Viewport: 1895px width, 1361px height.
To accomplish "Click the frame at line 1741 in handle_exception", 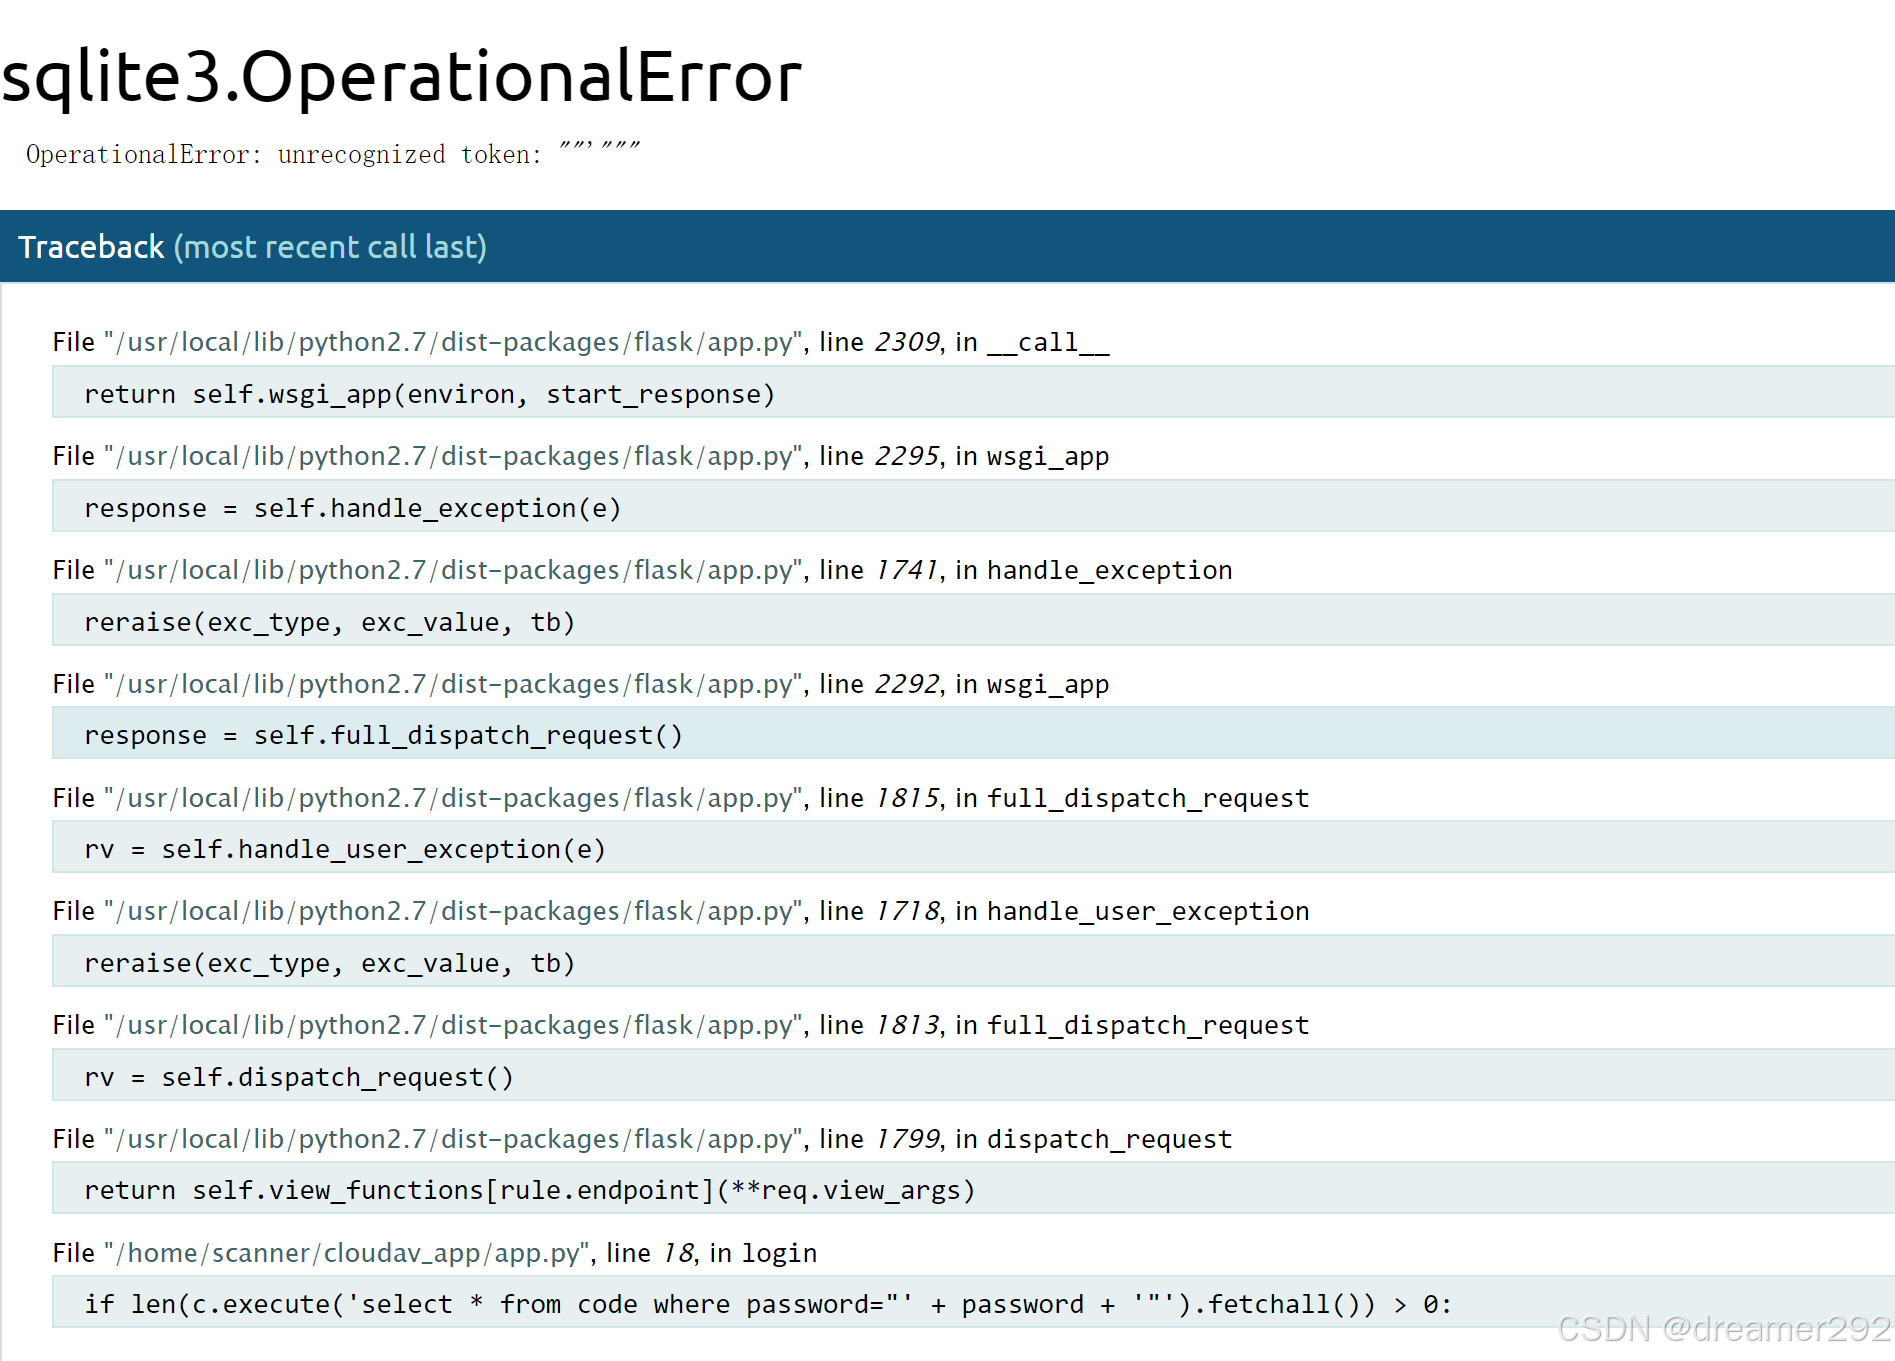I will pos(641,570).
